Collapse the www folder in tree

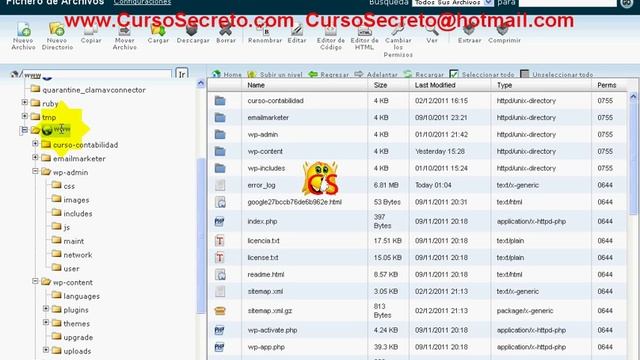[24, 130]
